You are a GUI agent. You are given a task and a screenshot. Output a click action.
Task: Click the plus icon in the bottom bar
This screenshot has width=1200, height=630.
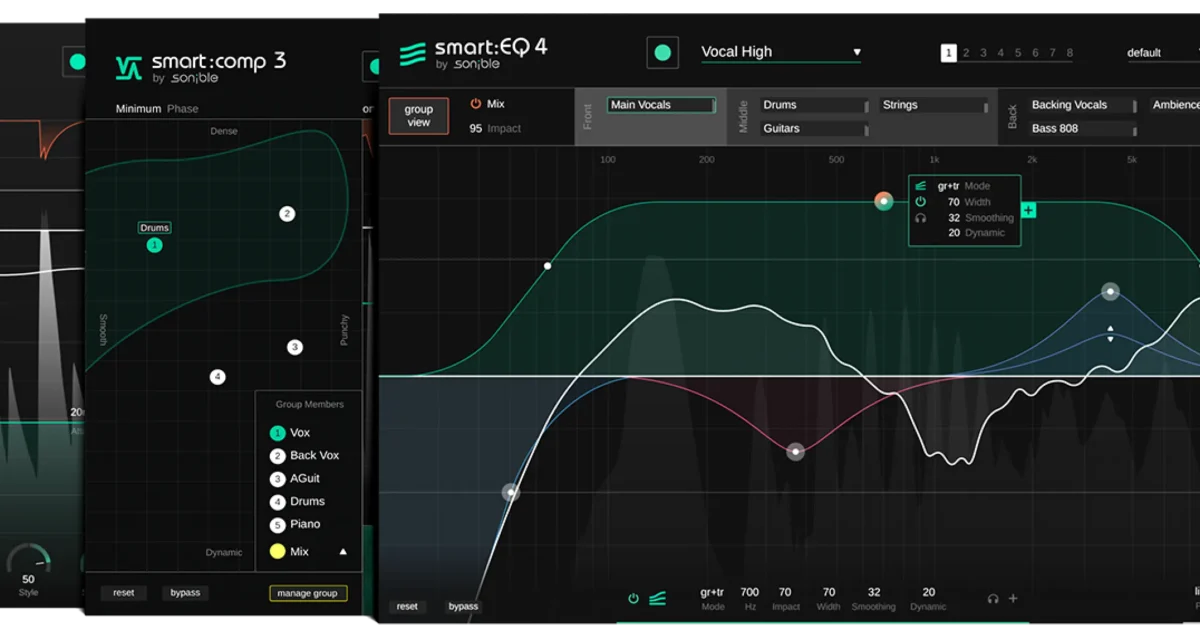coord(1013,599)
